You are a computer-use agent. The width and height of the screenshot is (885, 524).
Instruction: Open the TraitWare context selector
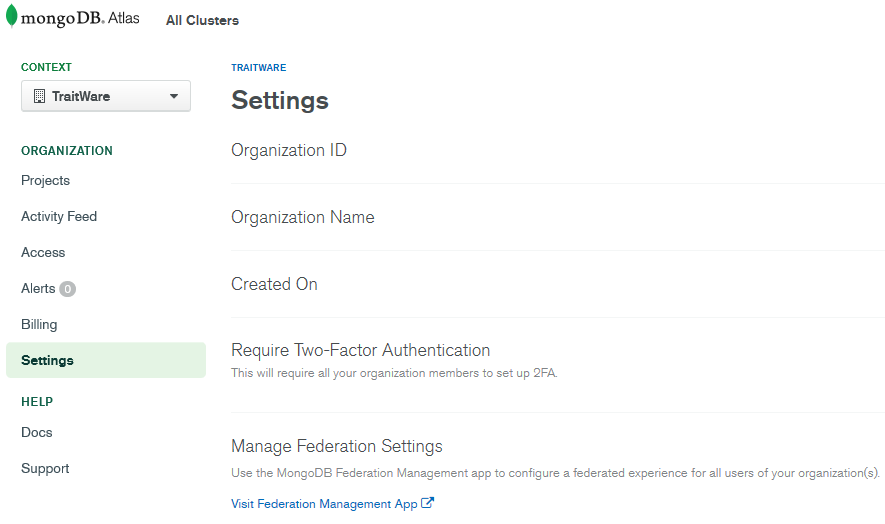pyautogui.click(x=106, y=96)
